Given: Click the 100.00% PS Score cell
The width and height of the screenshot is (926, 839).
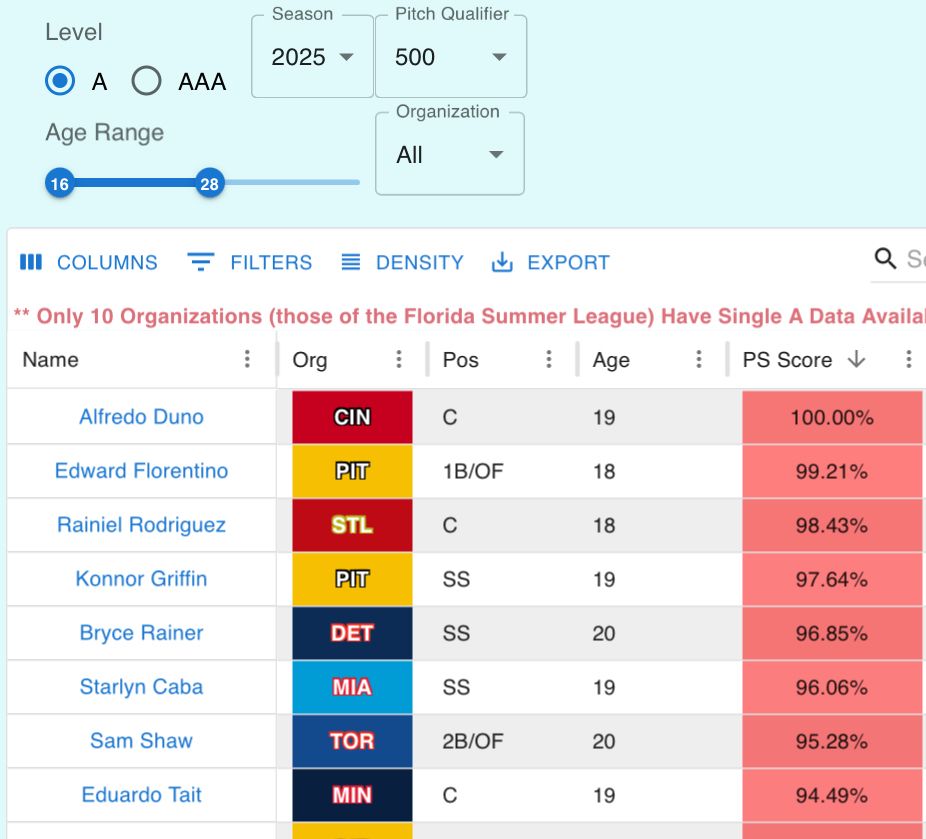Looking at the screenshot, I should [832, 417].
